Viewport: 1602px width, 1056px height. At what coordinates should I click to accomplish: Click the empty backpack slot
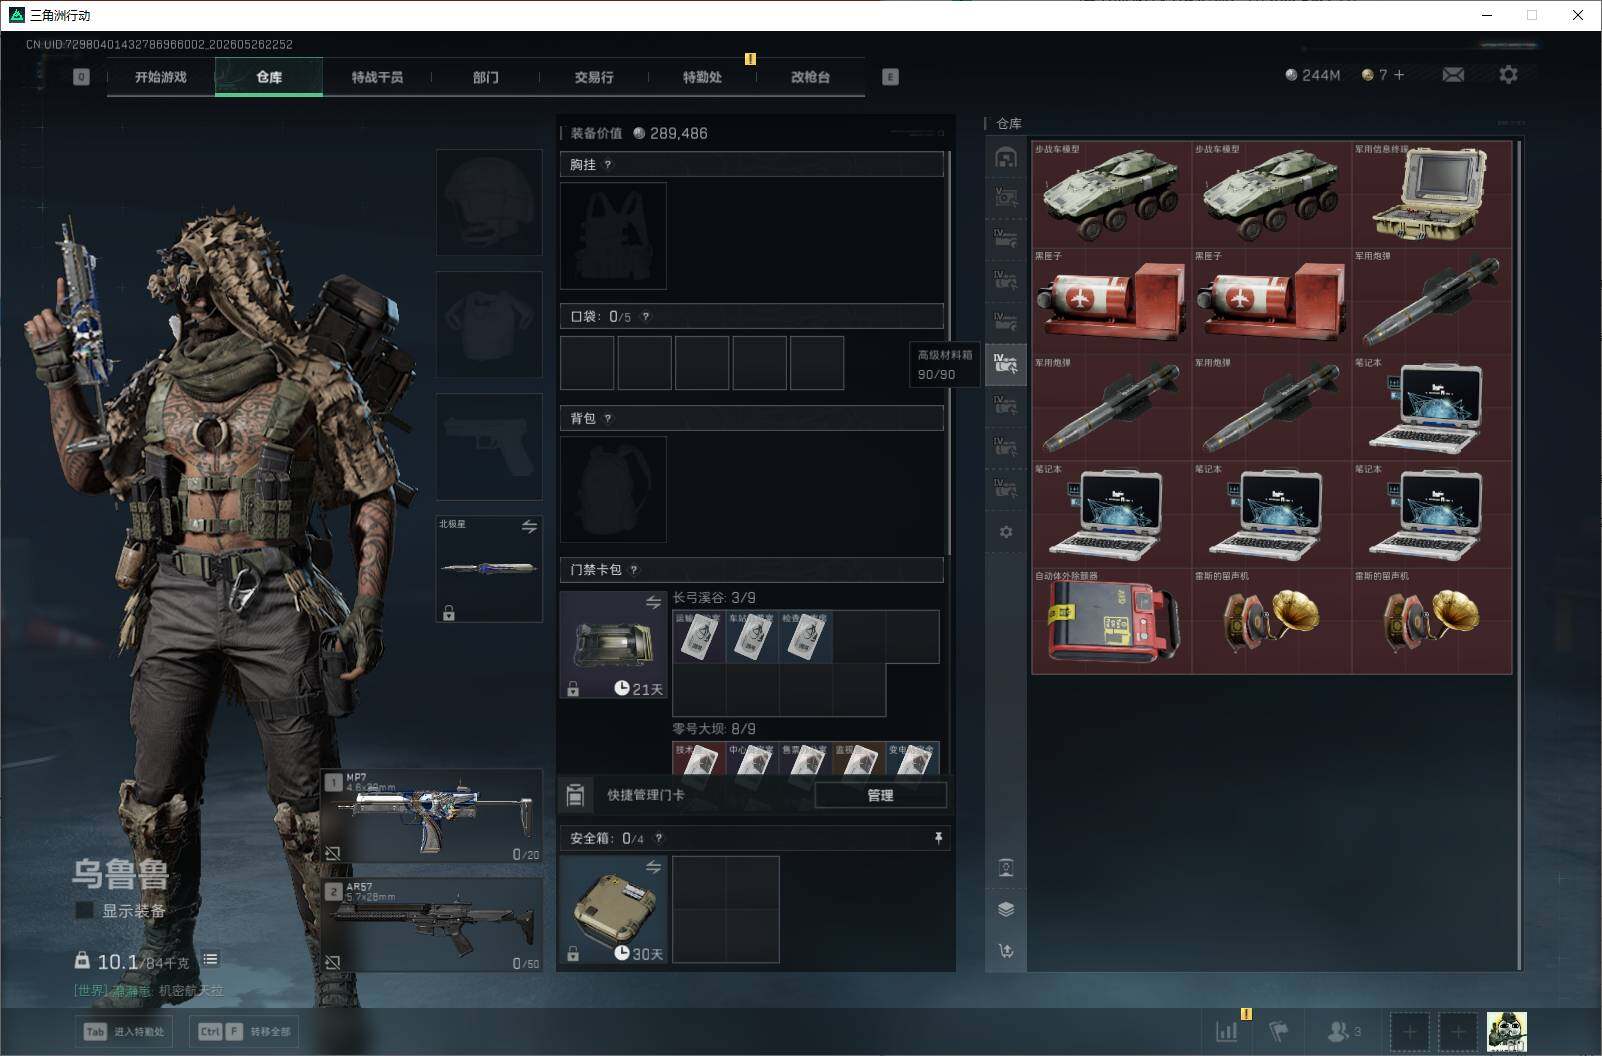coord(613,489)
